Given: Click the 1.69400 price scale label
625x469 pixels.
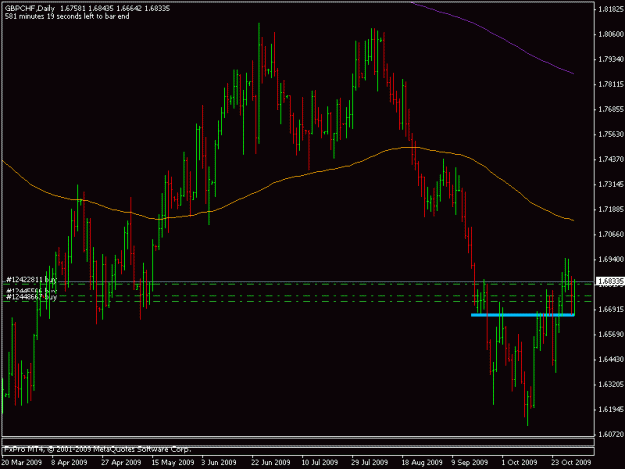Looking at the screenshot, I should pyautogui.click(x=611, y=259).
